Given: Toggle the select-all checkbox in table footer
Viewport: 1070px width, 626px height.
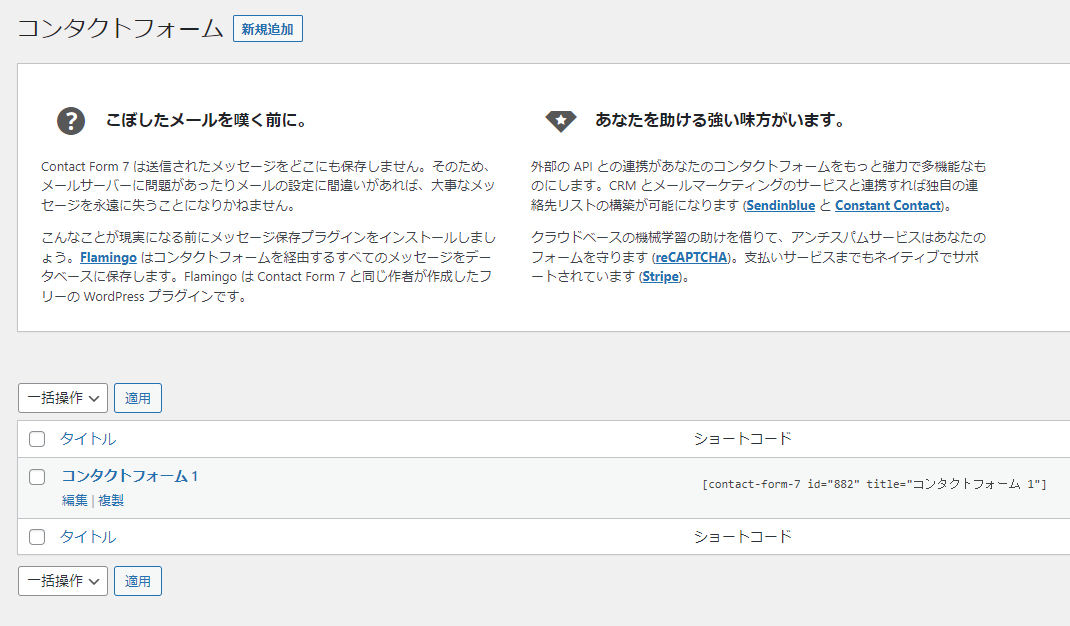Looking at the screenshot, I should (x=37, y=537).
